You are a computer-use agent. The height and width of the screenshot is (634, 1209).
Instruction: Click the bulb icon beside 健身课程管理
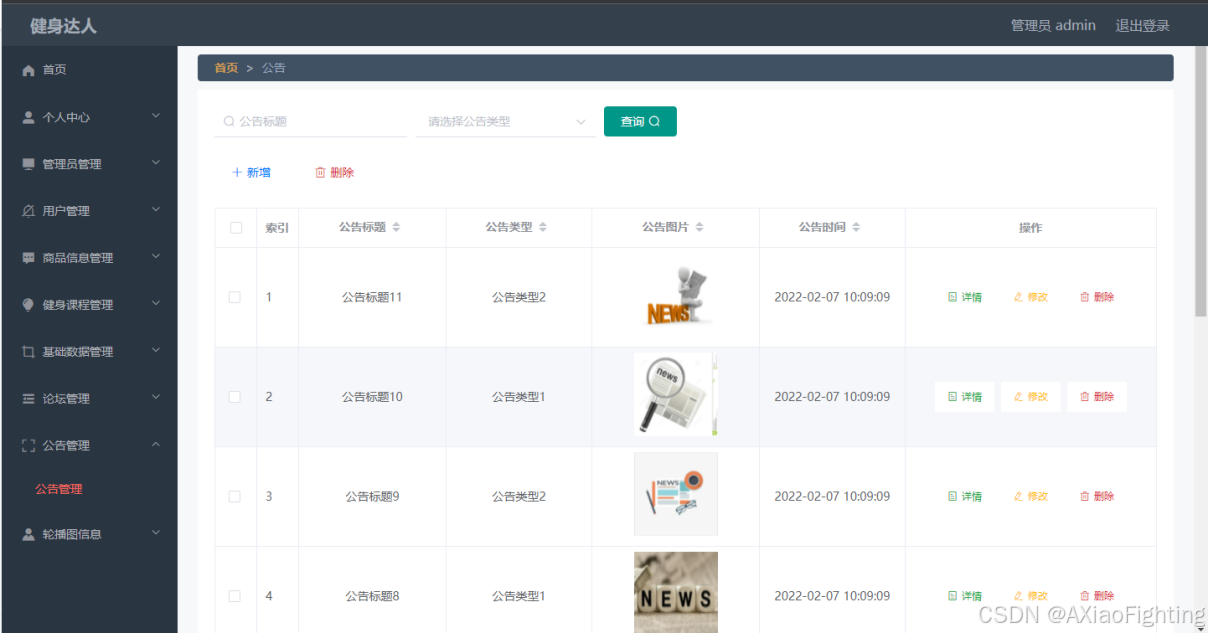click(x=28, y=305)
